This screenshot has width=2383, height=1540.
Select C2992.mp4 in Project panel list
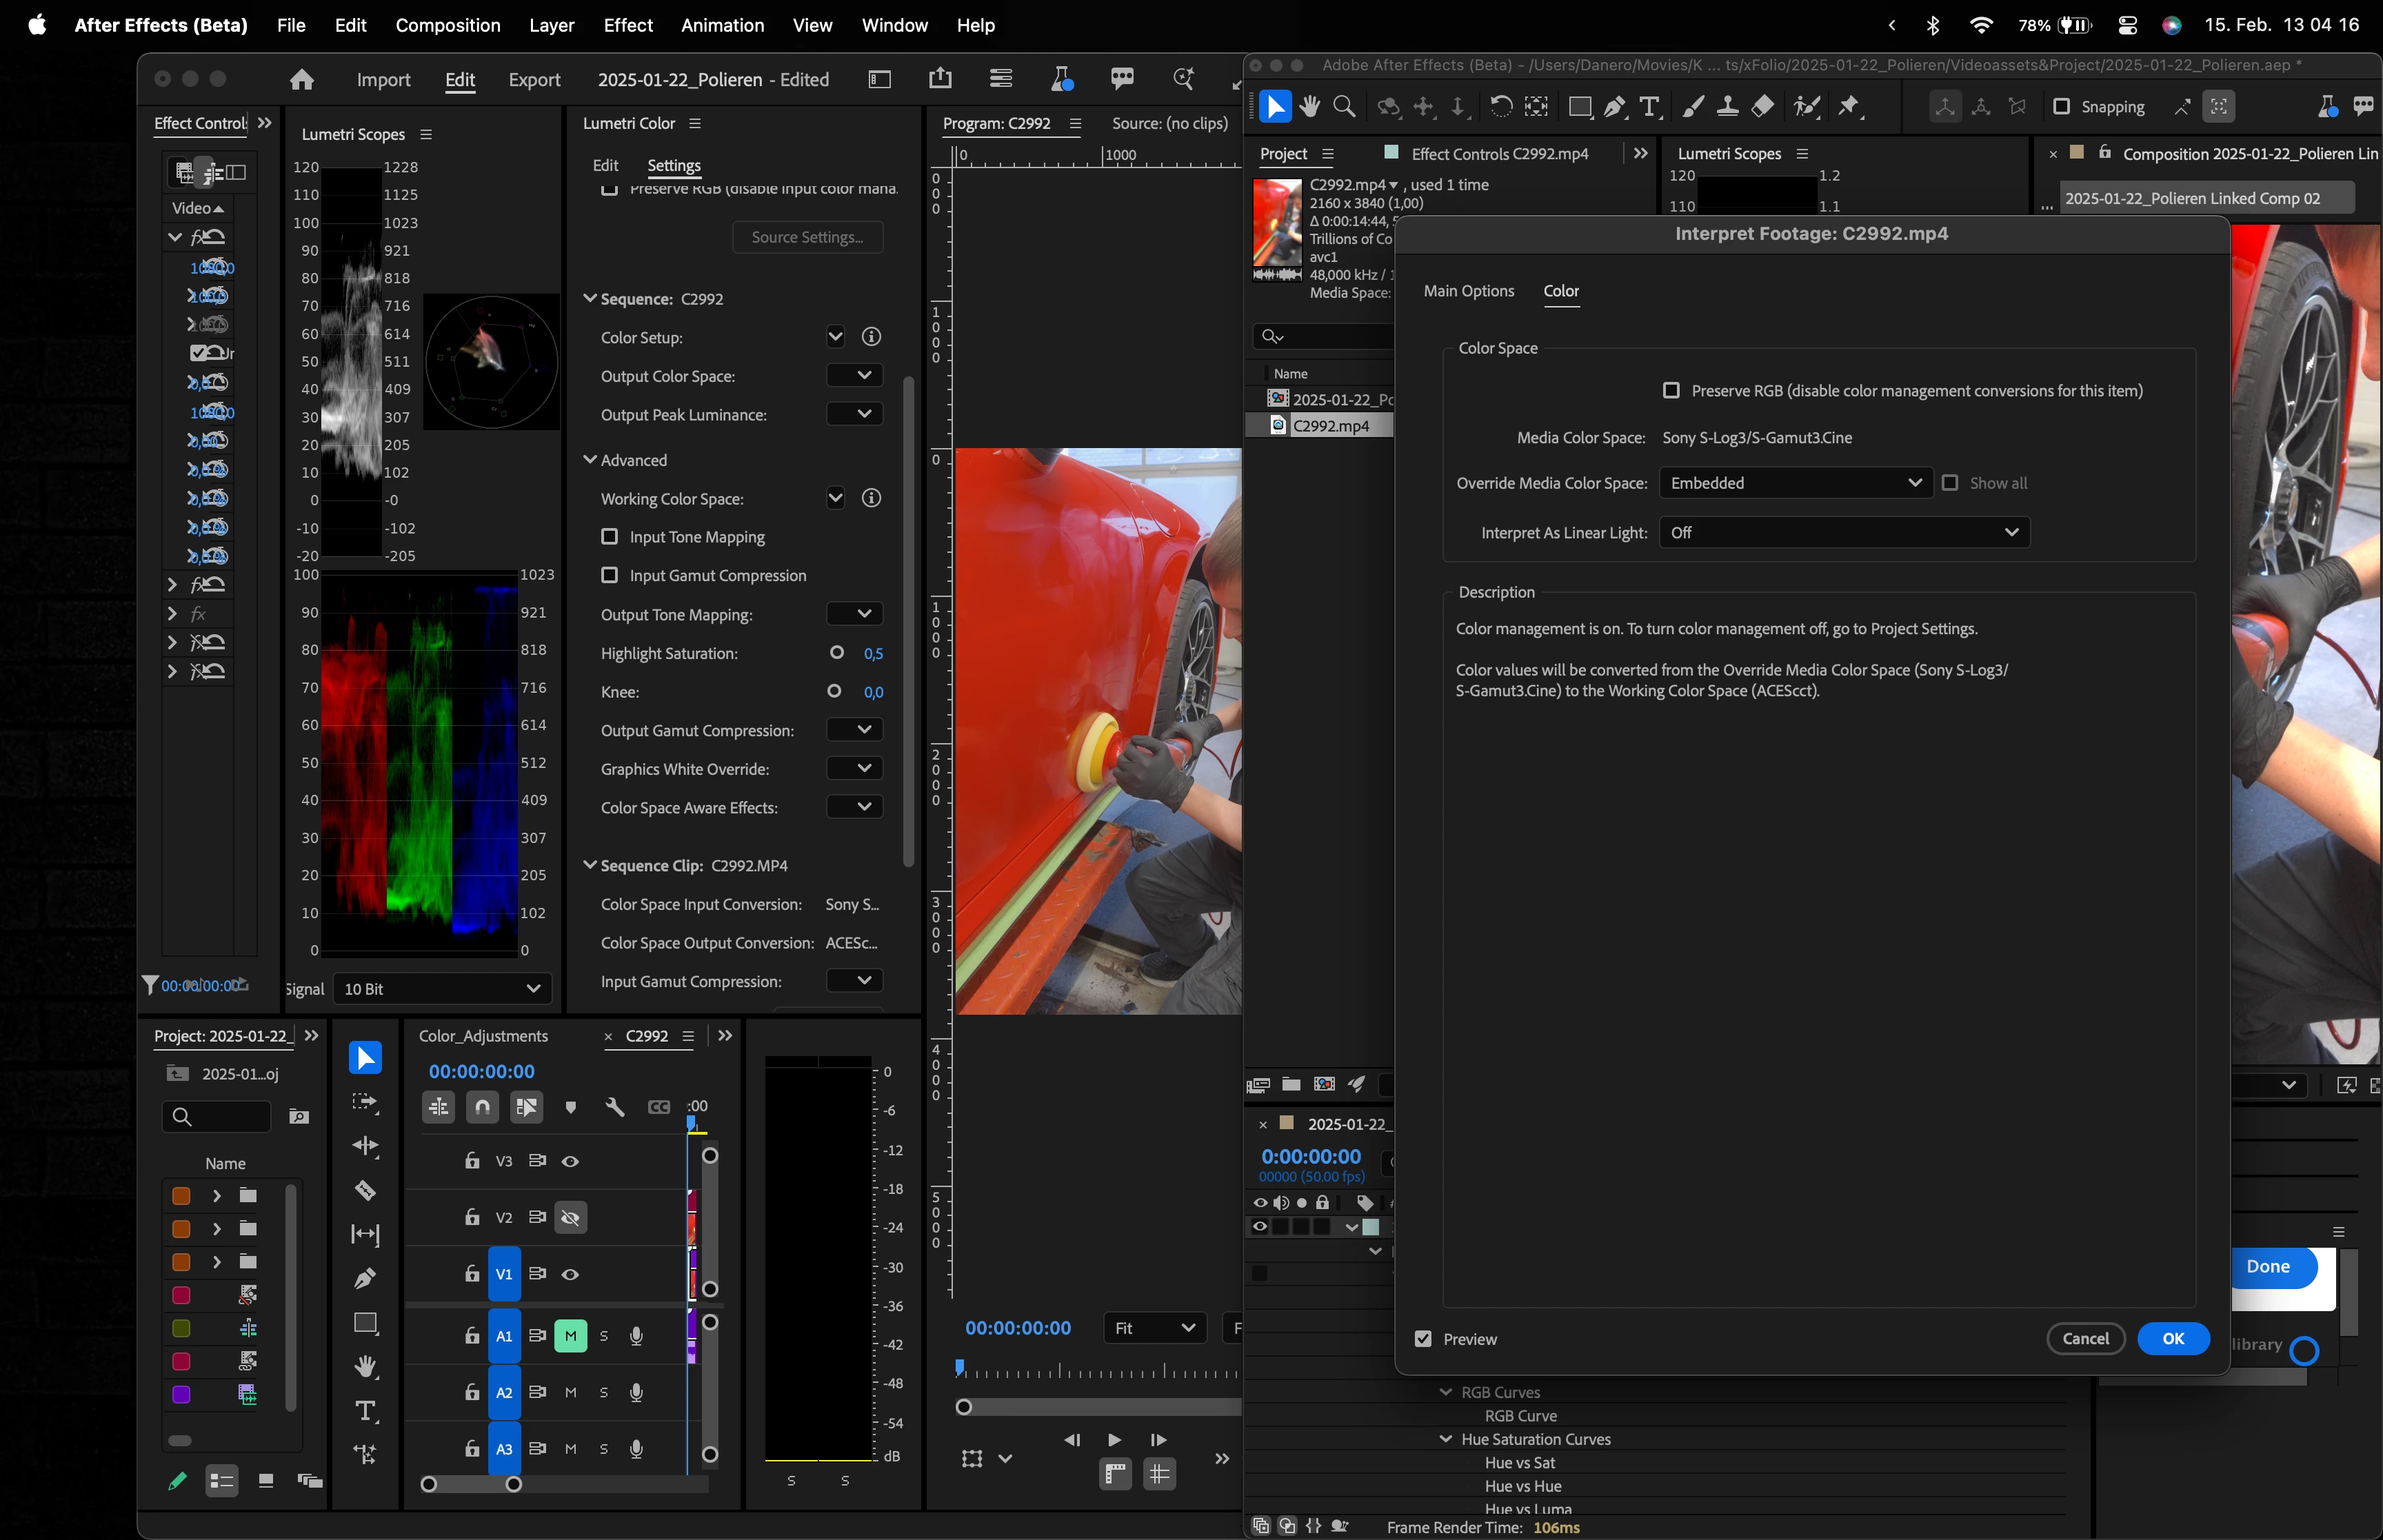tap(1330, 426)
